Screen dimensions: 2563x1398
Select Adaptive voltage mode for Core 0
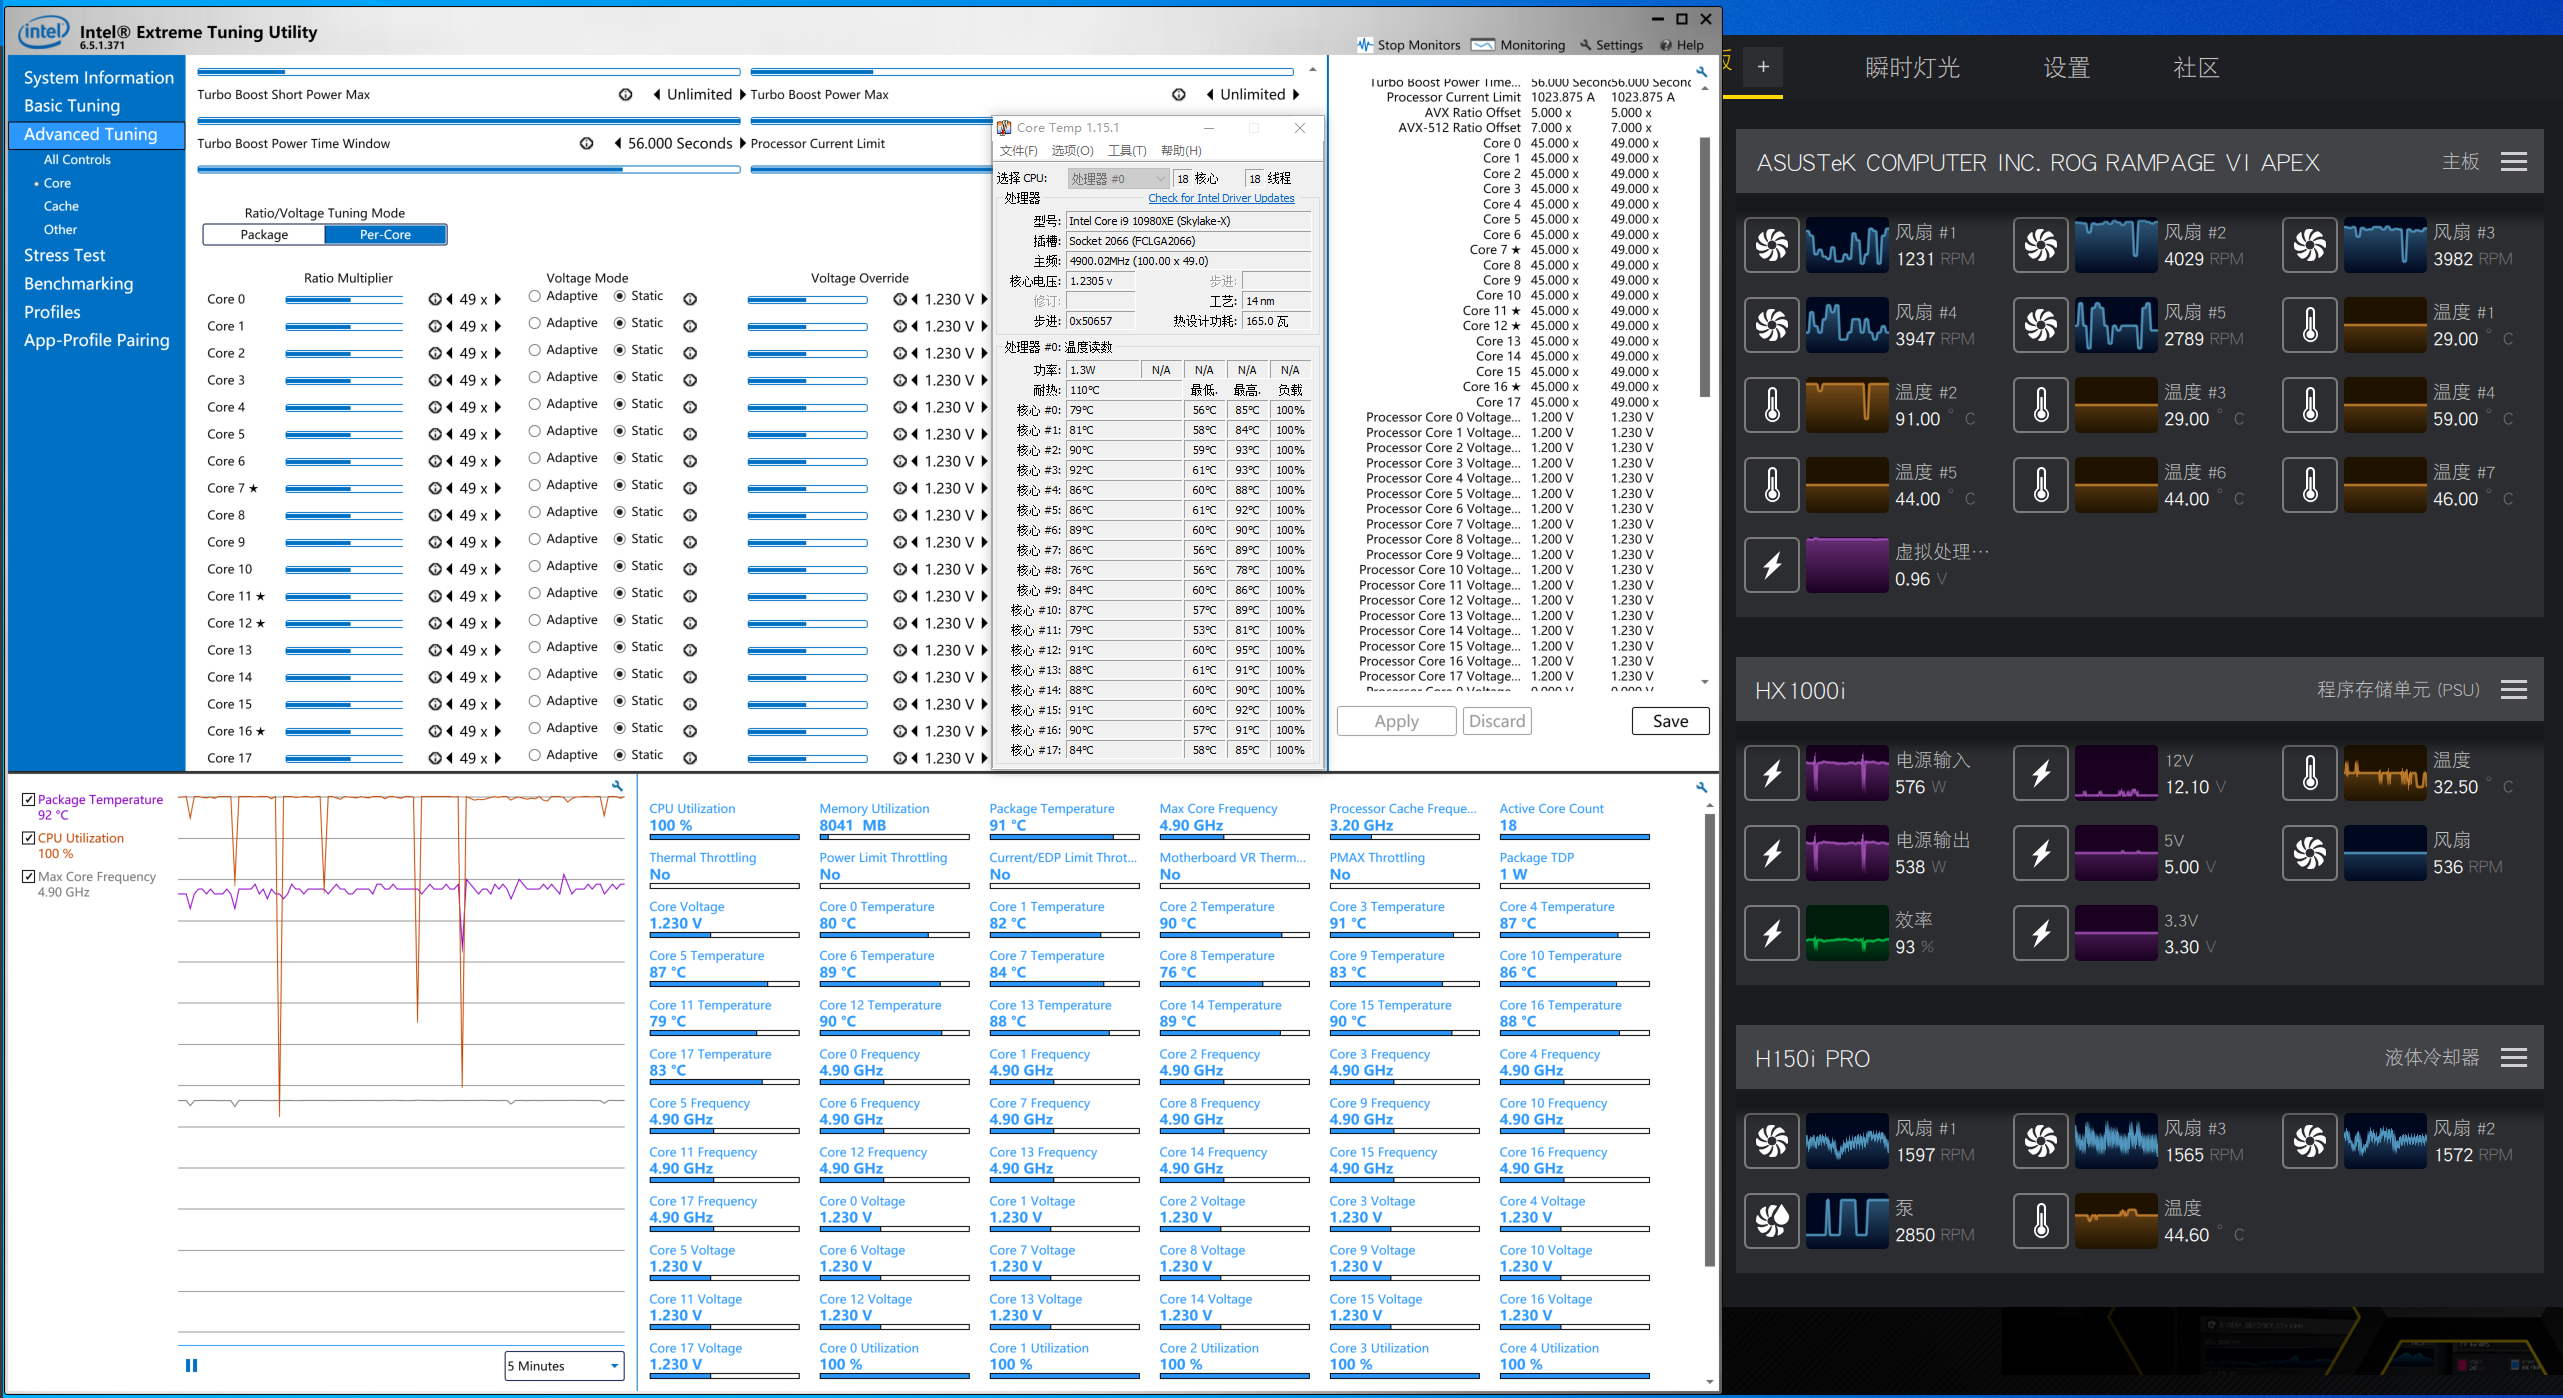click(535, 296)
